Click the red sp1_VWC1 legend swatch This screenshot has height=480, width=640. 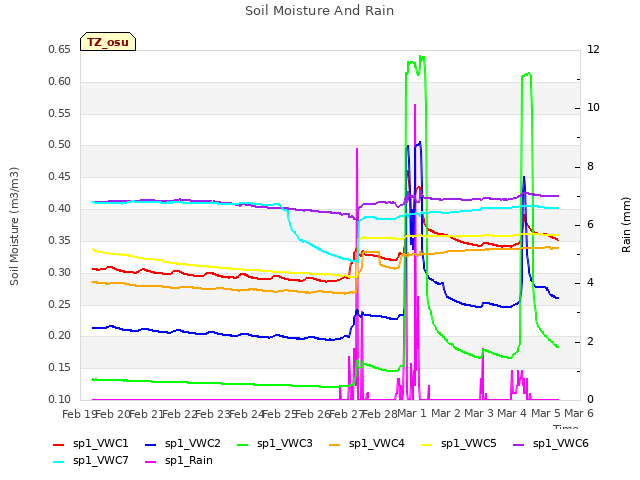point(59,444)
